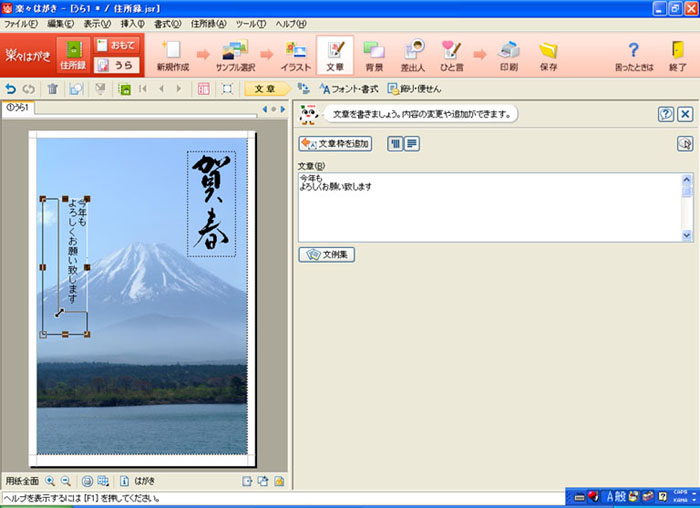
Task: Open the view options dropdown in status bar
Action: click(x=103, y=481)
